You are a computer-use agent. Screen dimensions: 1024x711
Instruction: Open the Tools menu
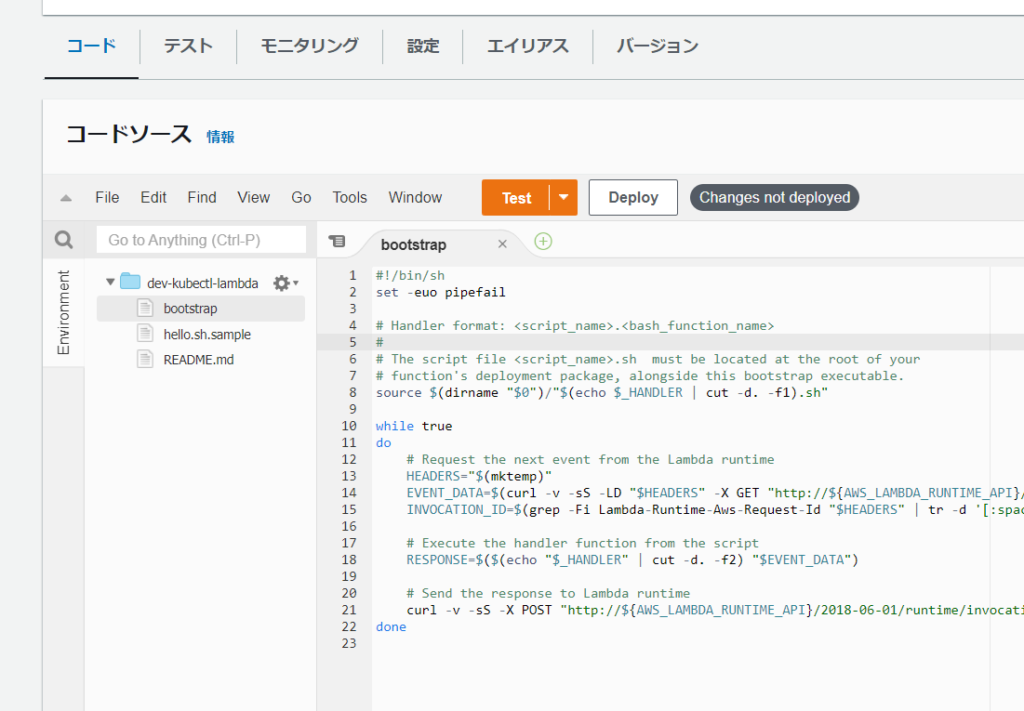(349, 197)
